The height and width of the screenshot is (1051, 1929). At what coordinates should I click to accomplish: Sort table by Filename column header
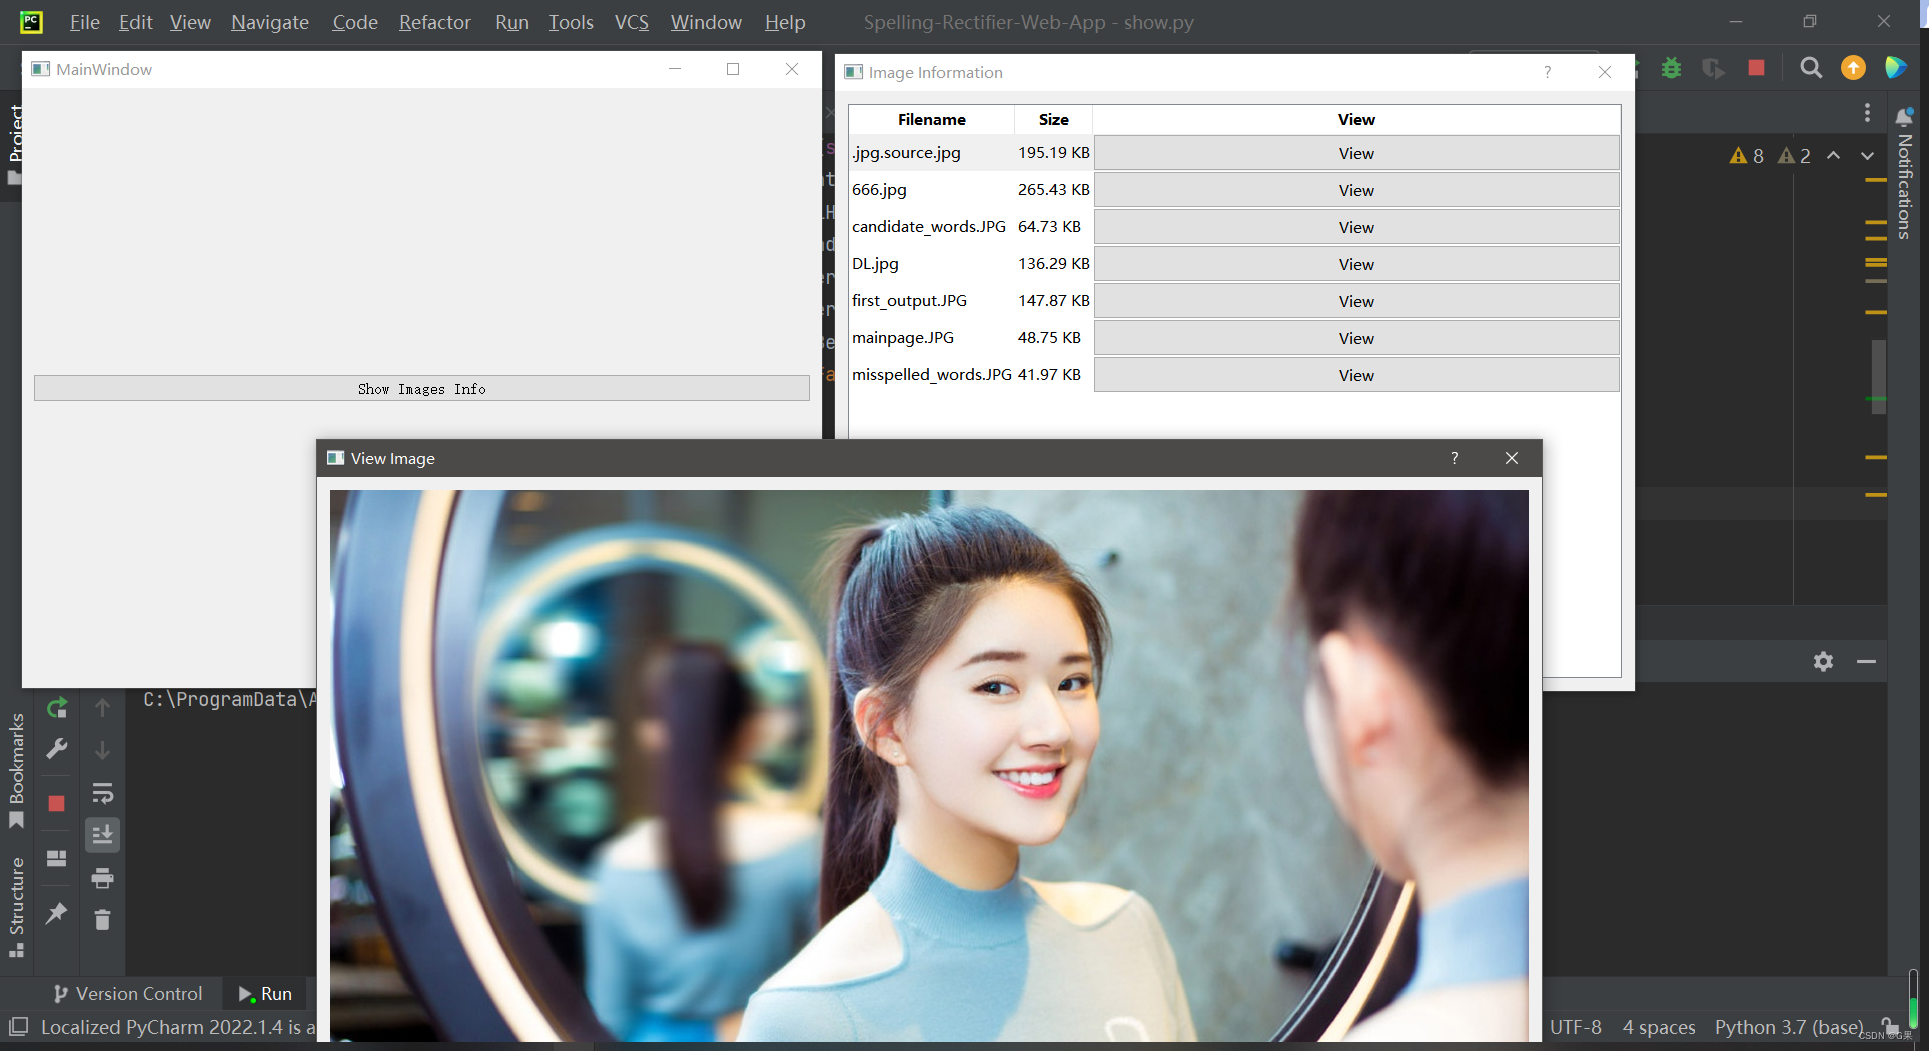coord(932,119)
